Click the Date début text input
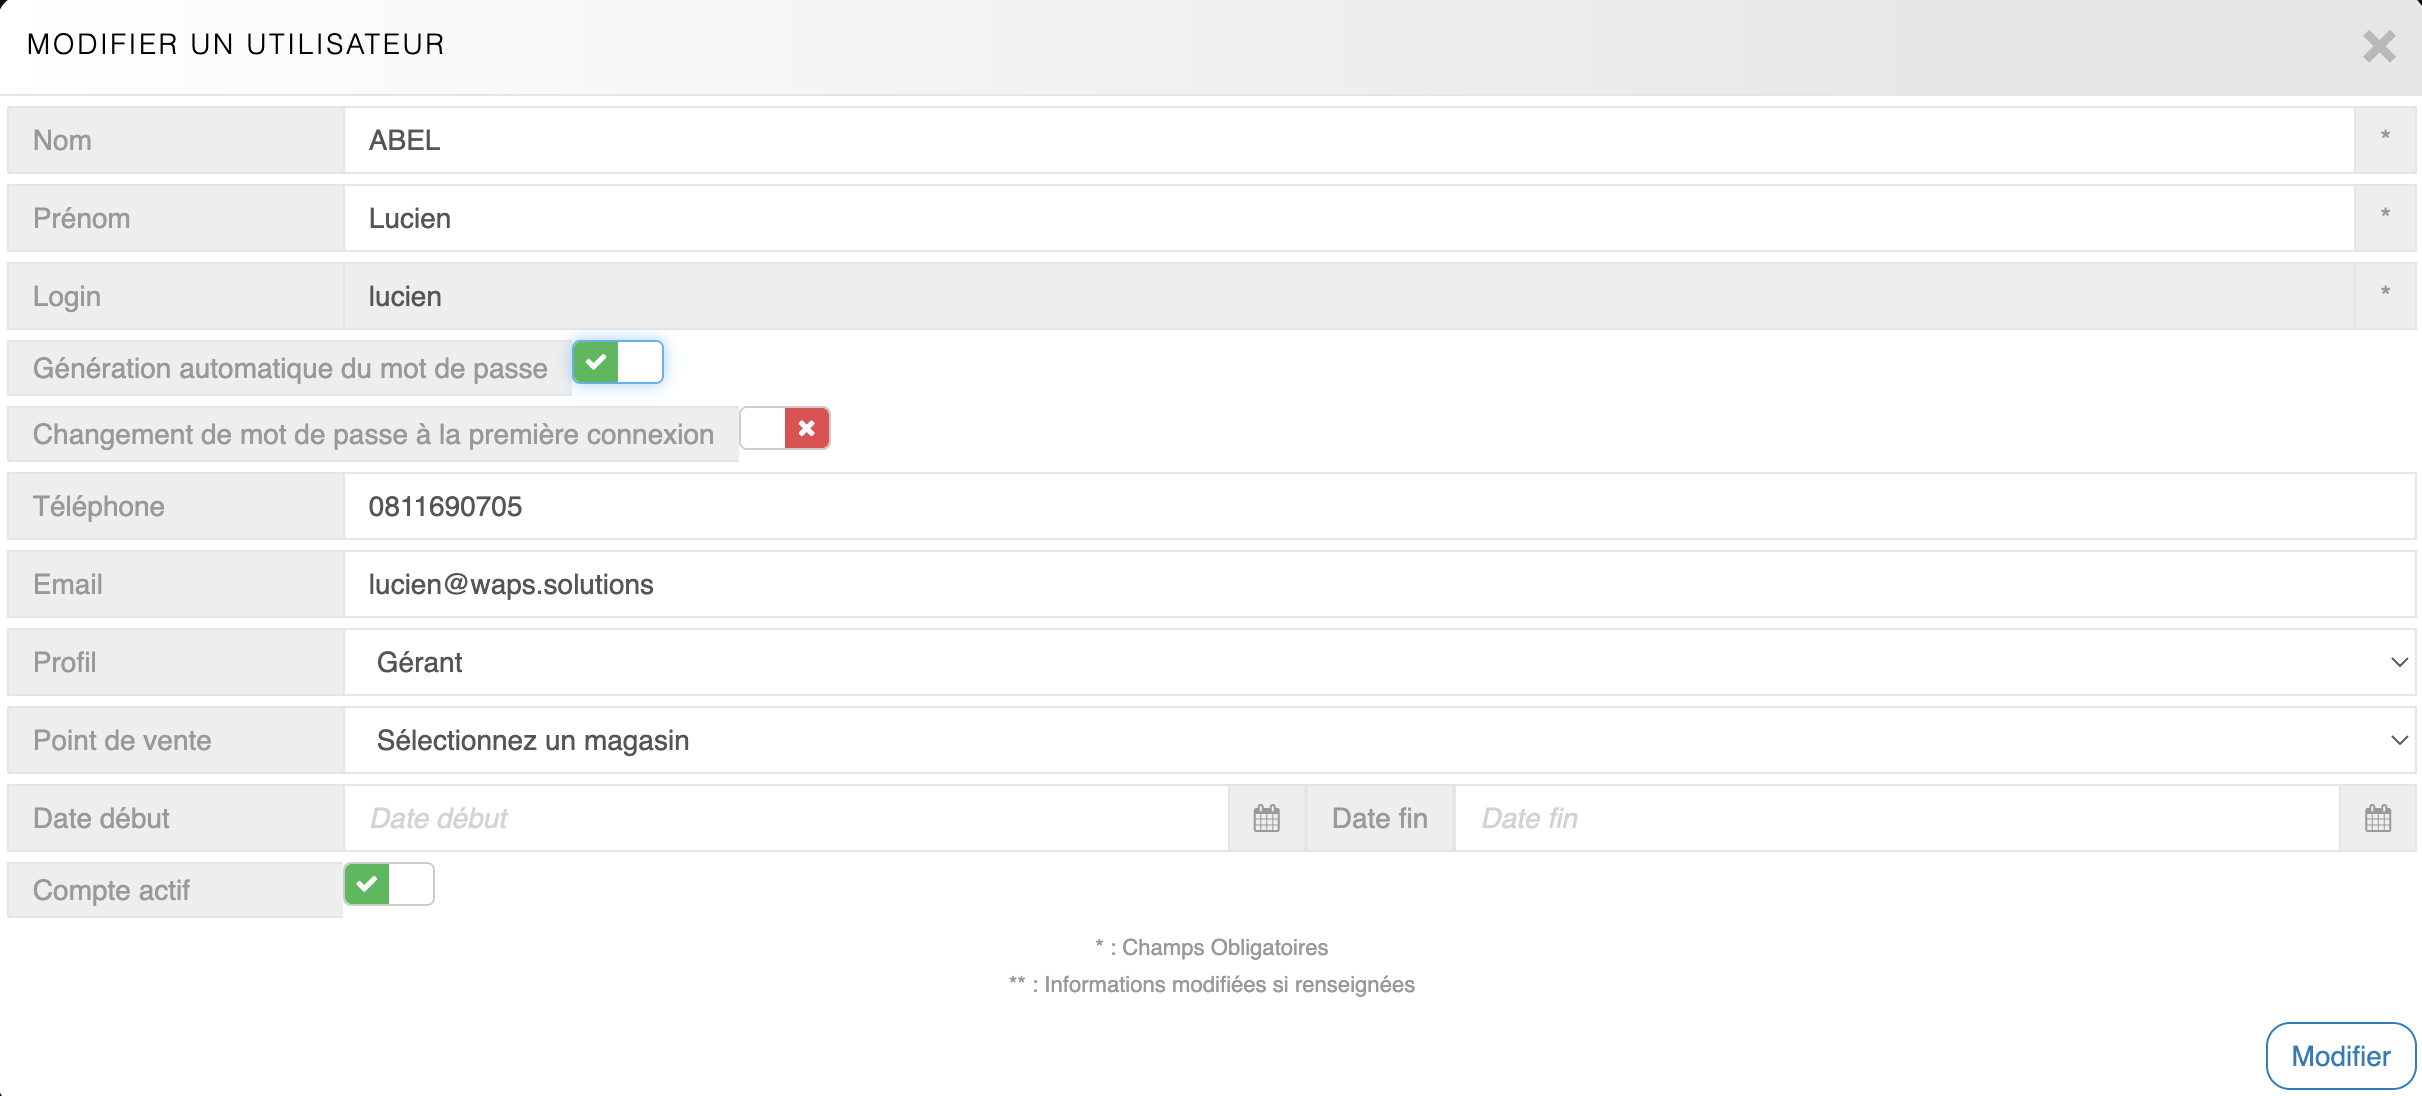2422x1096 pixels. coord(785,818)
